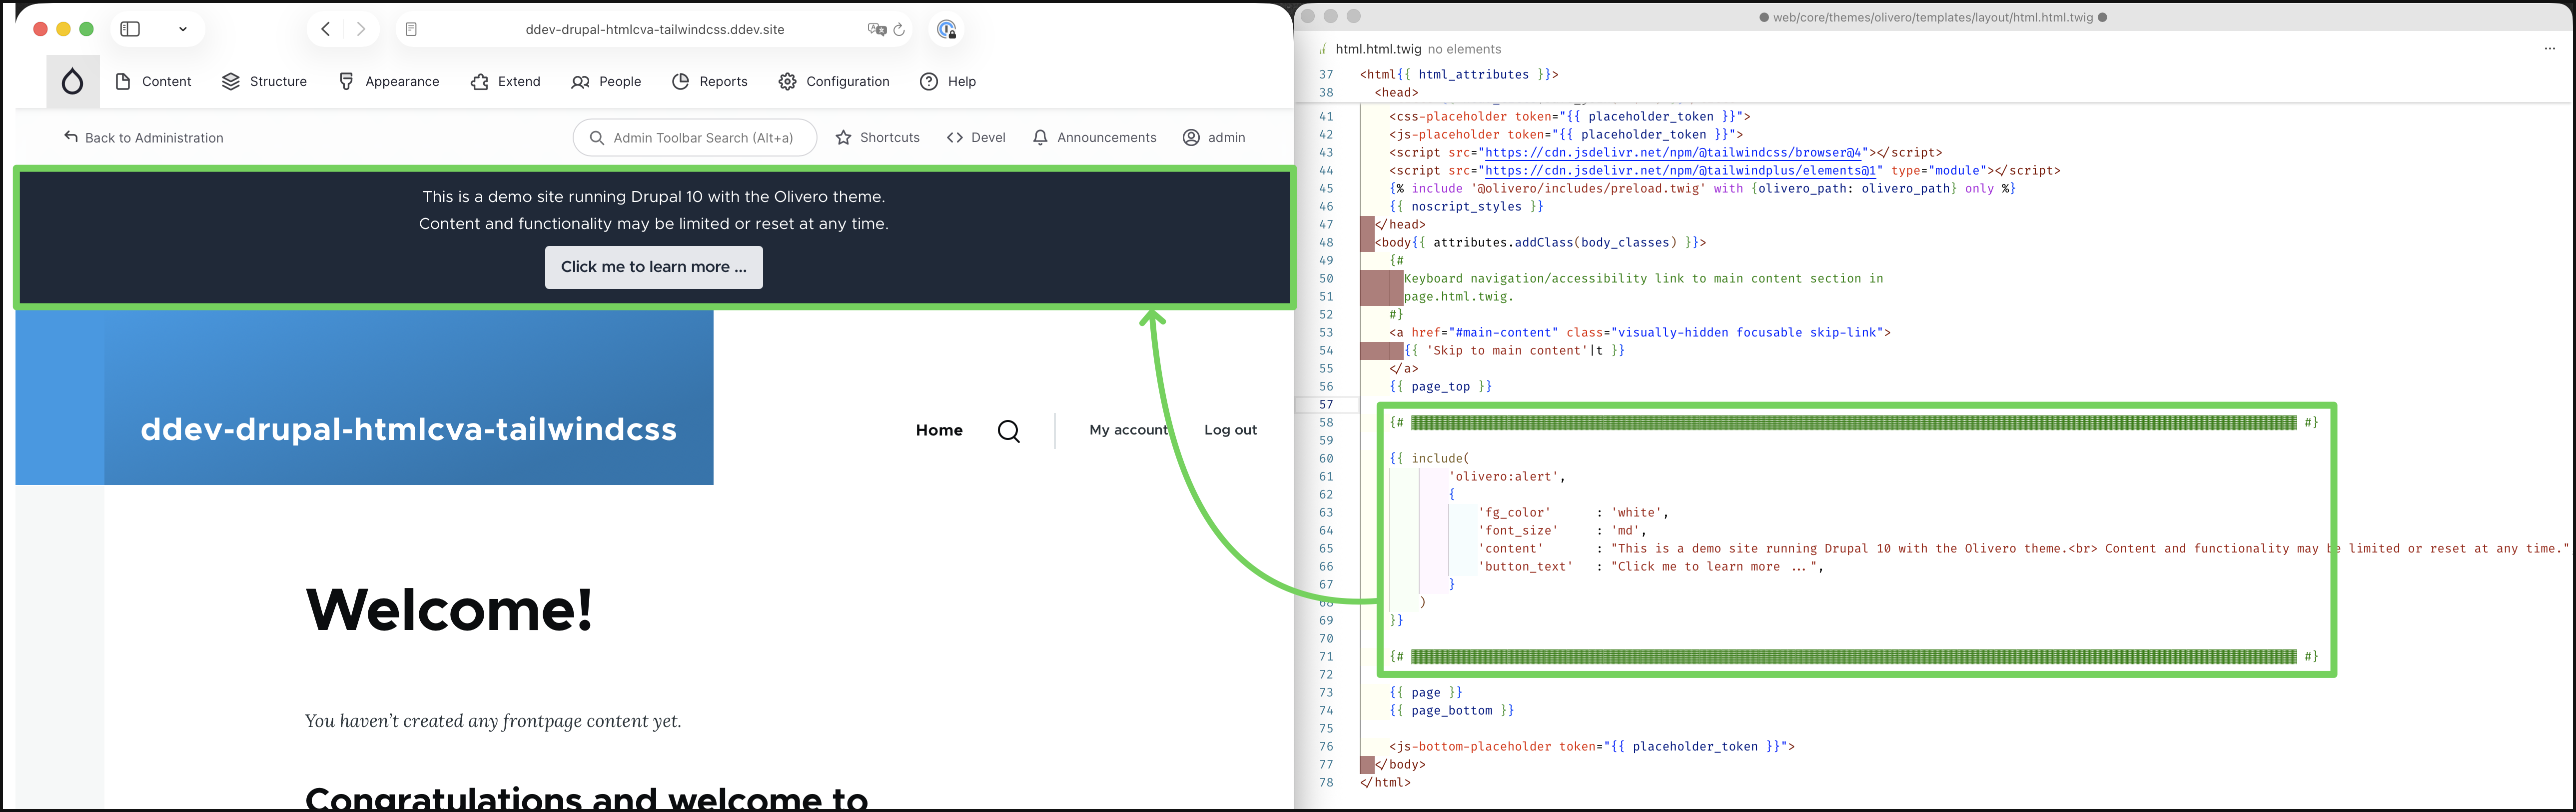
Task: Click the privacy extension icon in toolbar
Action: pyautogui.click(x=946, y=30)
